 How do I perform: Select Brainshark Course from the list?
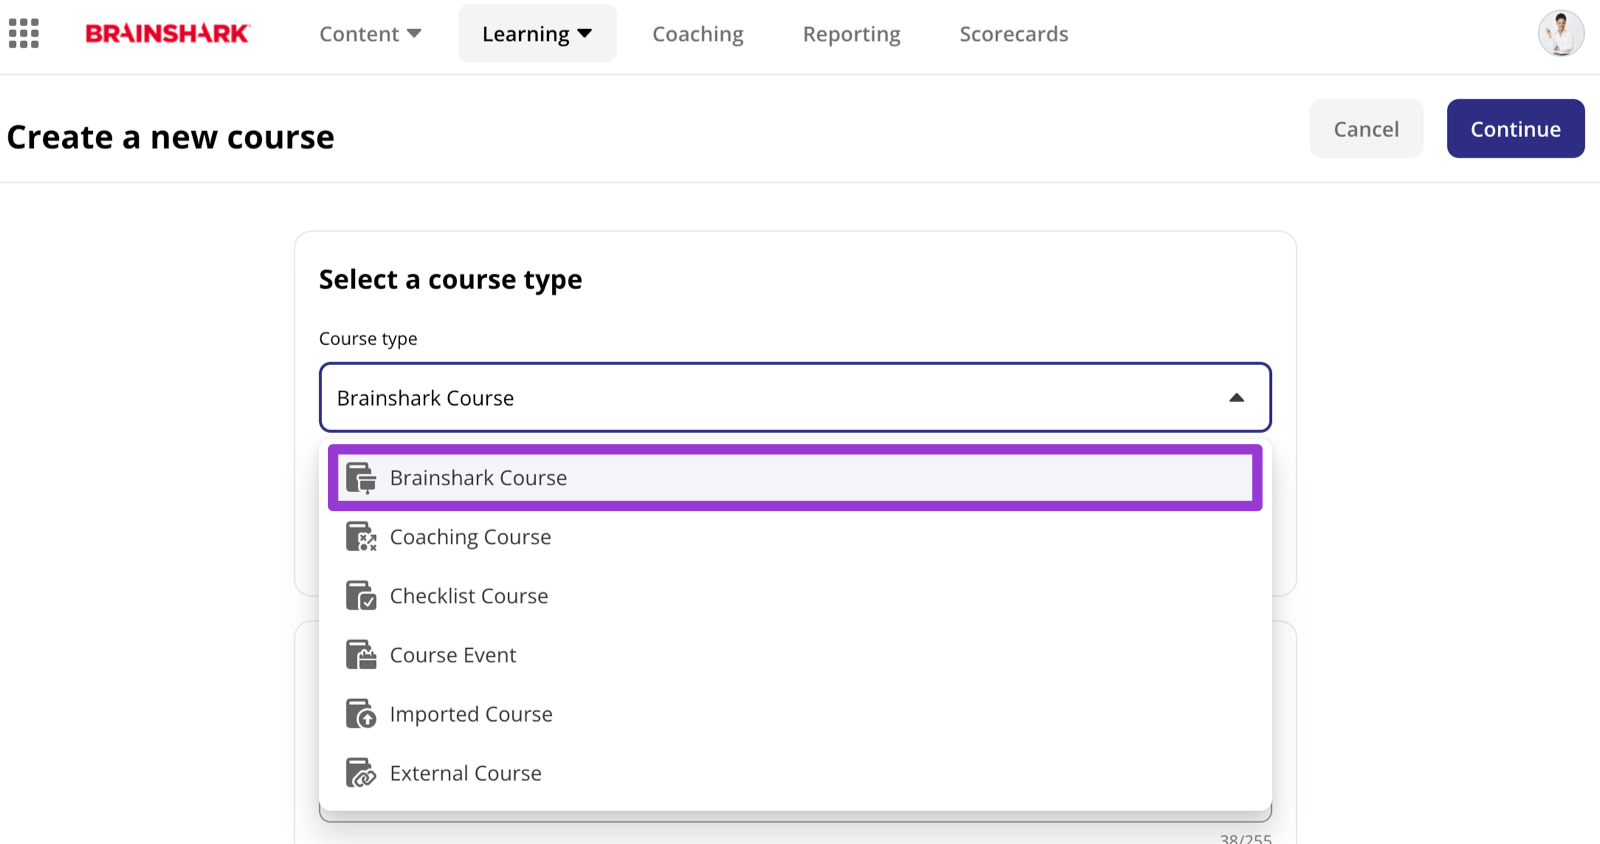(x=795, y=478)
